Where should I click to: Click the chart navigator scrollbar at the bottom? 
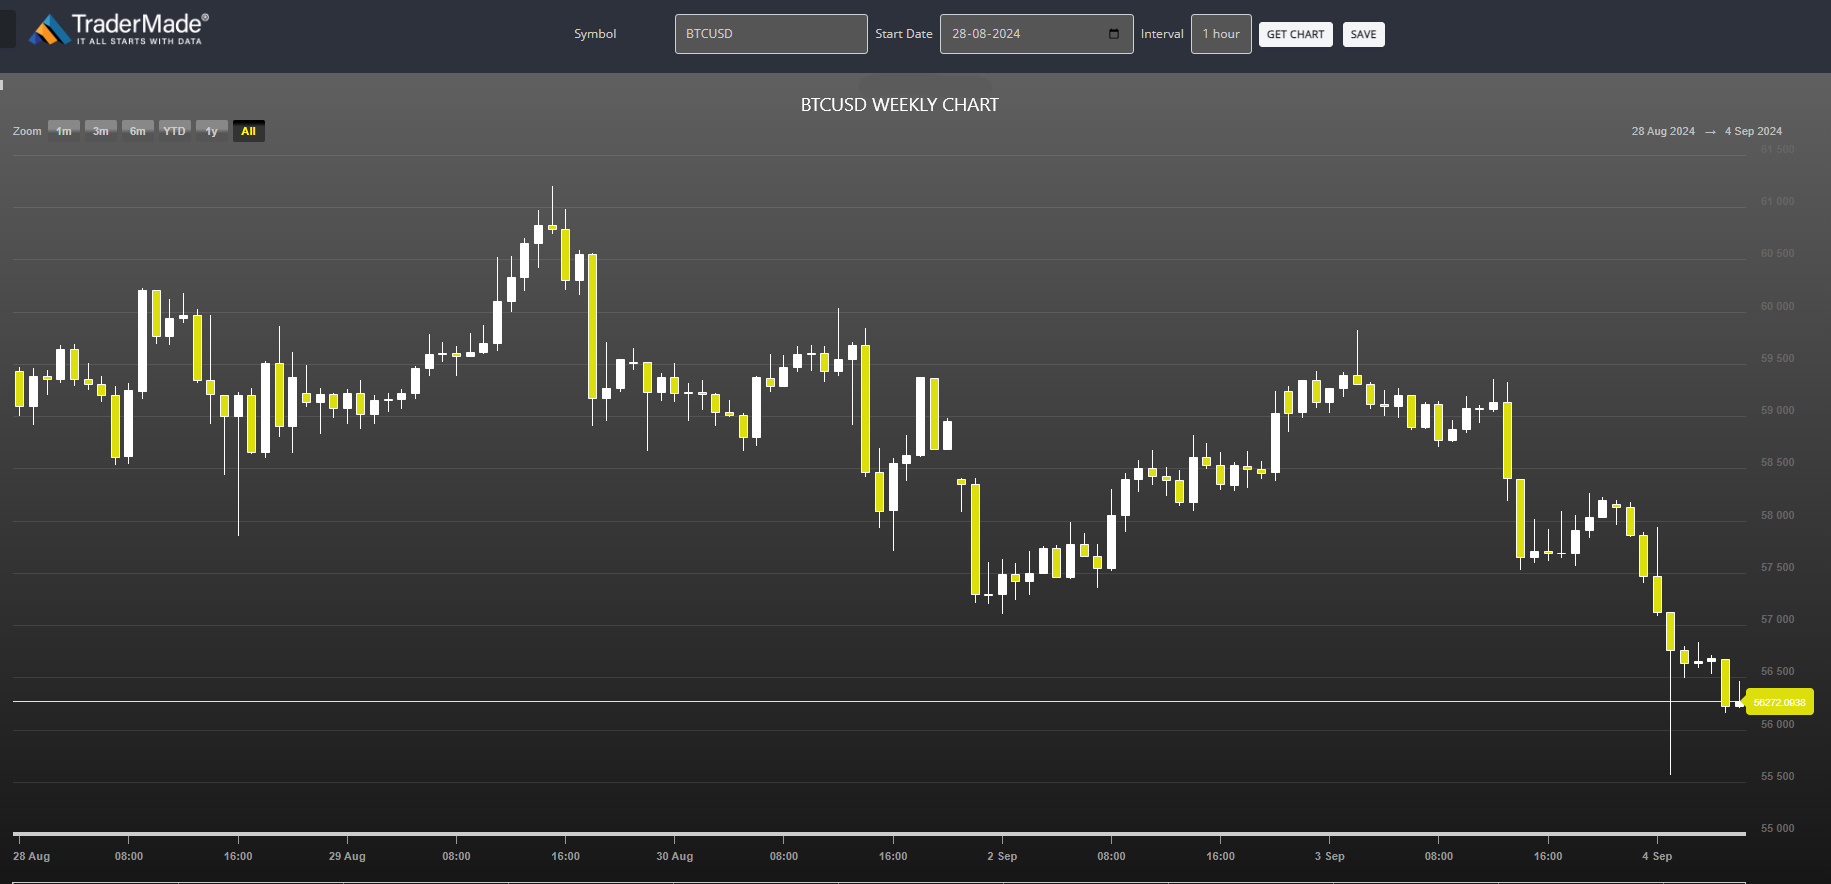click(x=879, y=833)
